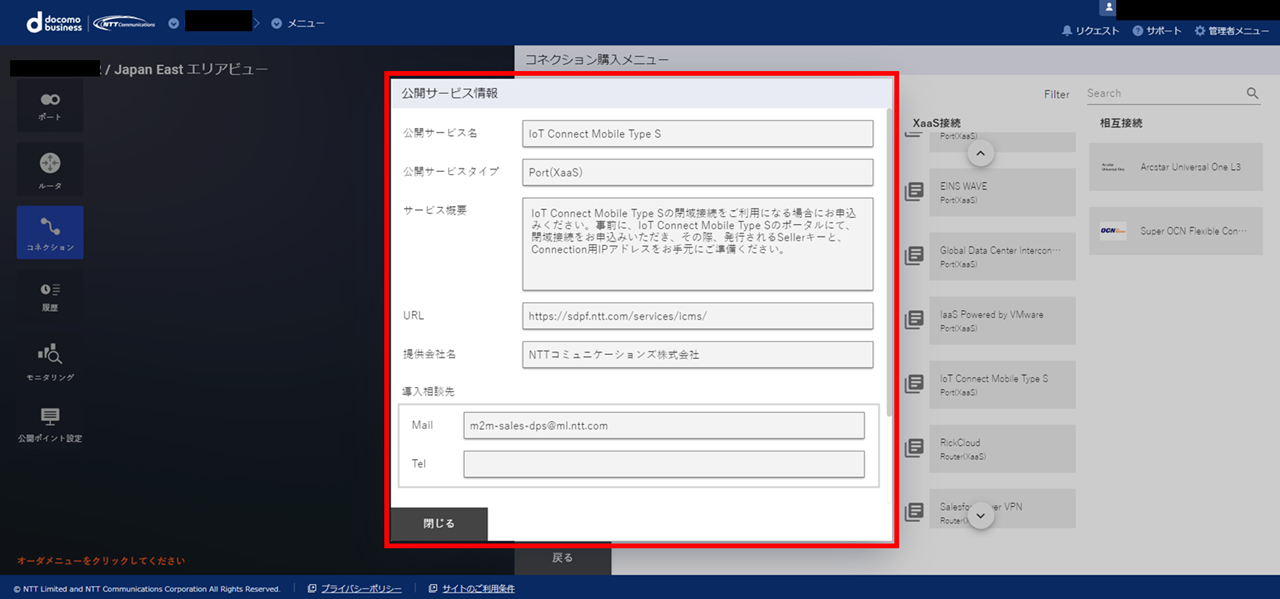The image size is (1280, 599).
Task: Expand list with down chevron button
Action: coord(981,515)
